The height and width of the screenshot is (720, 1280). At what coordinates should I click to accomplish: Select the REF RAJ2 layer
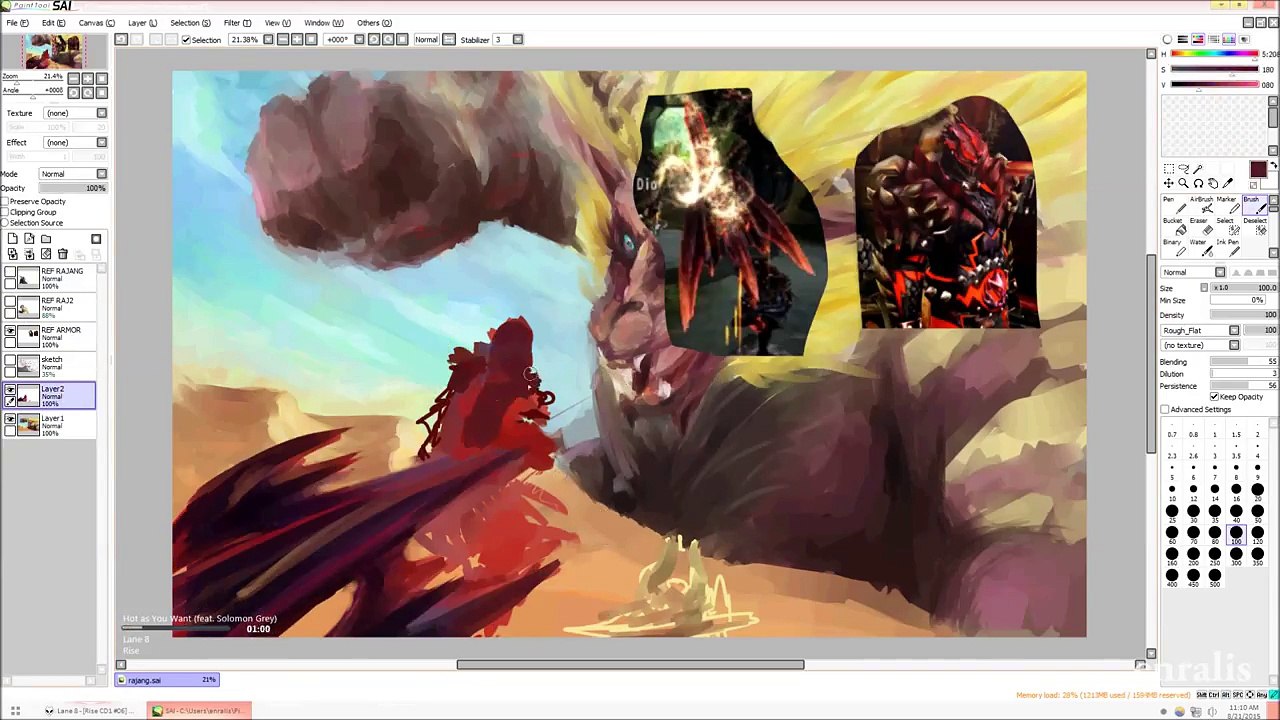pos(50,308)
